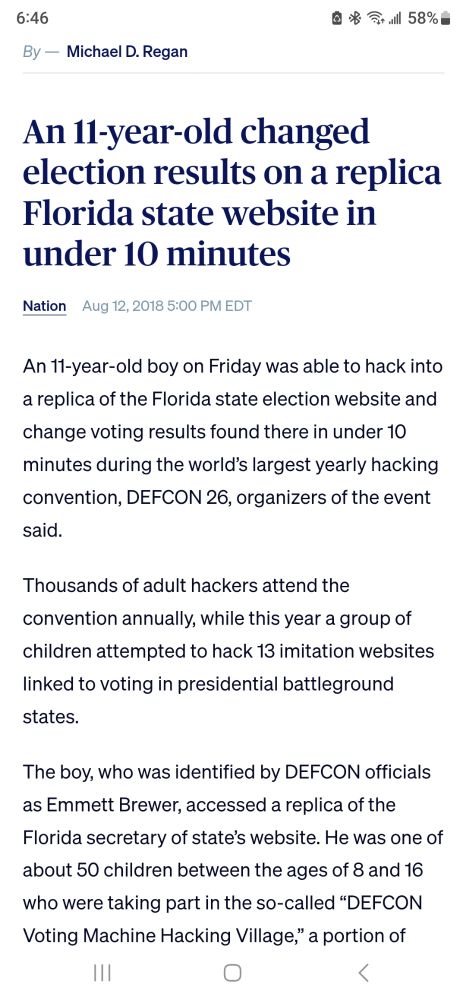Tap the 6:46 clock in status bar
Viewport: 466px width, 1000px height.
coord(32,18)
